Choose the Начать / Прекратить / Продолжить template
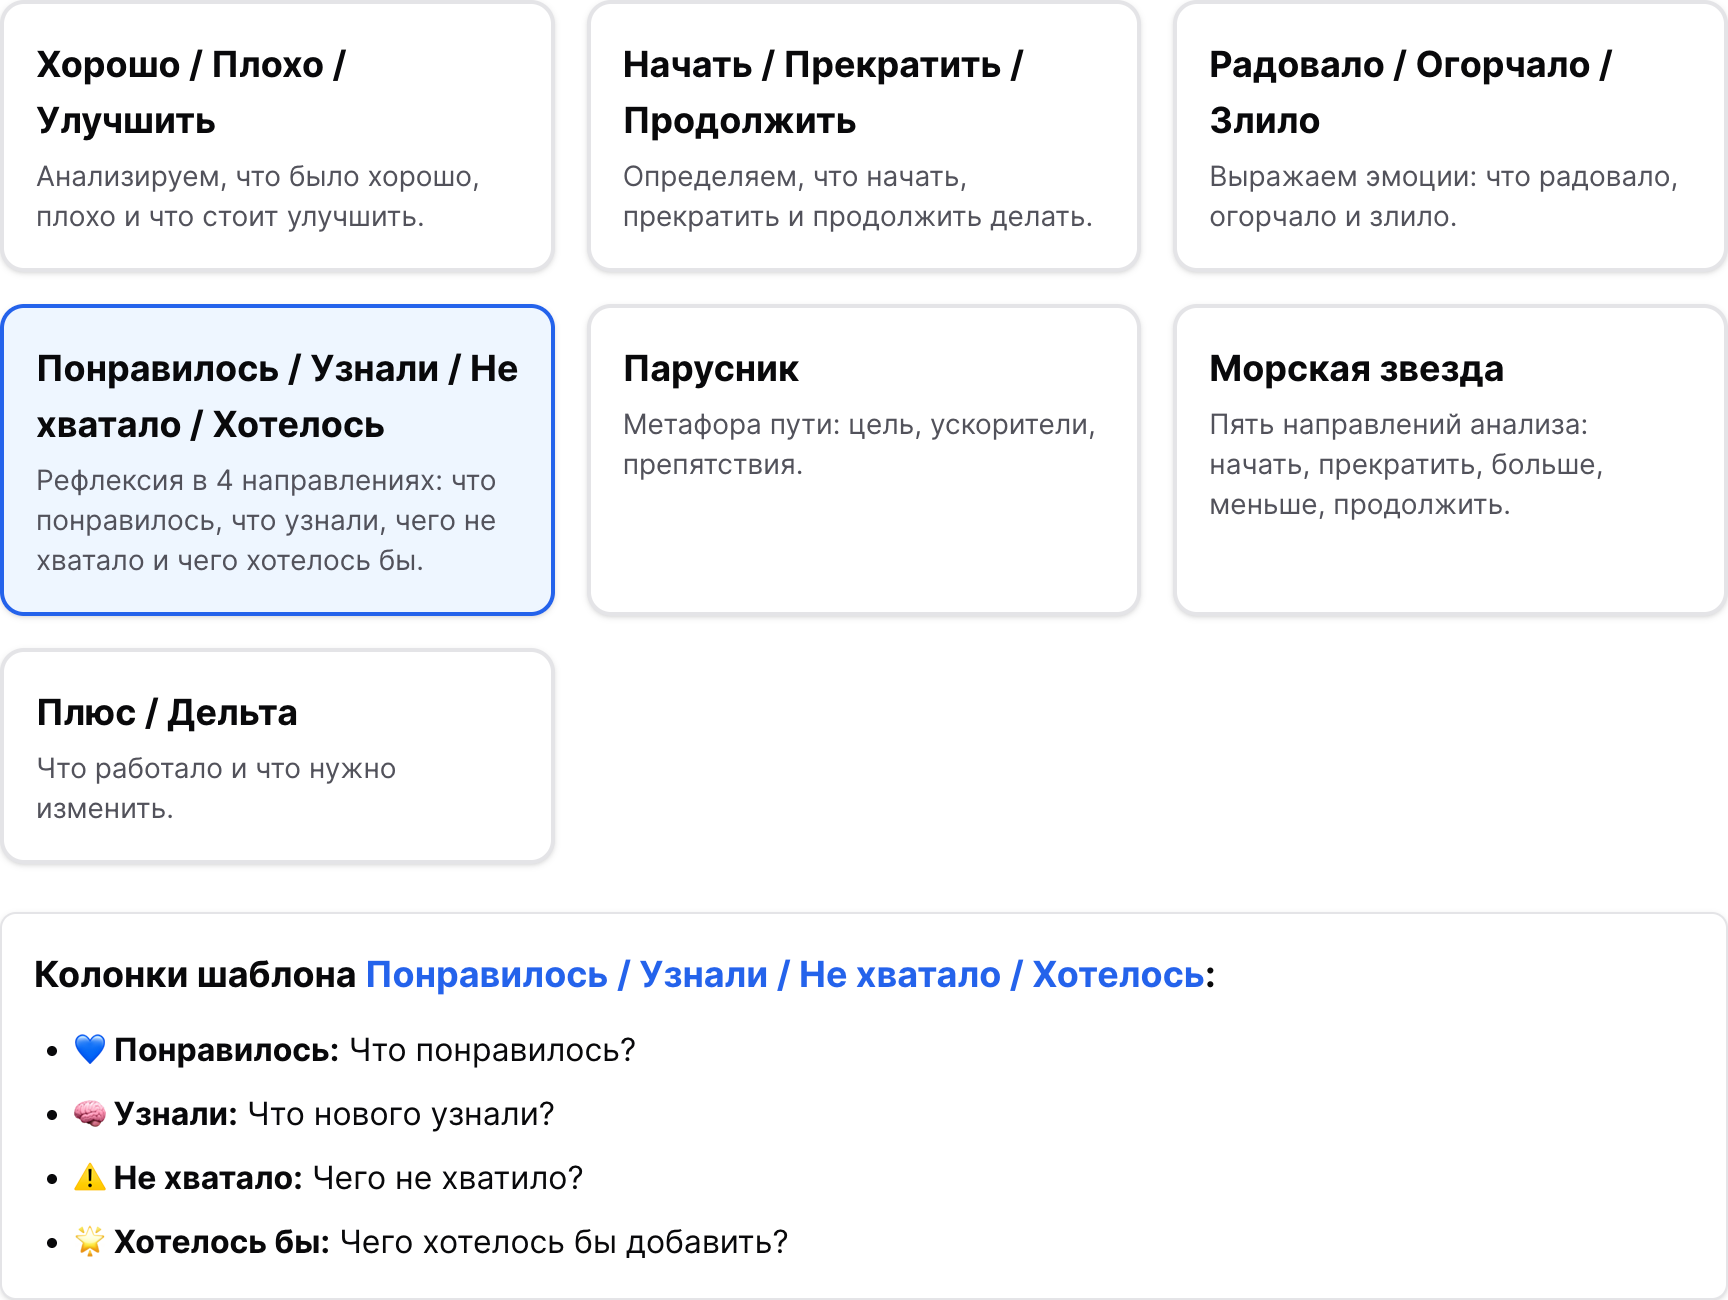Viewport: 1728px width, 1300px height. [x=863, y=137]
